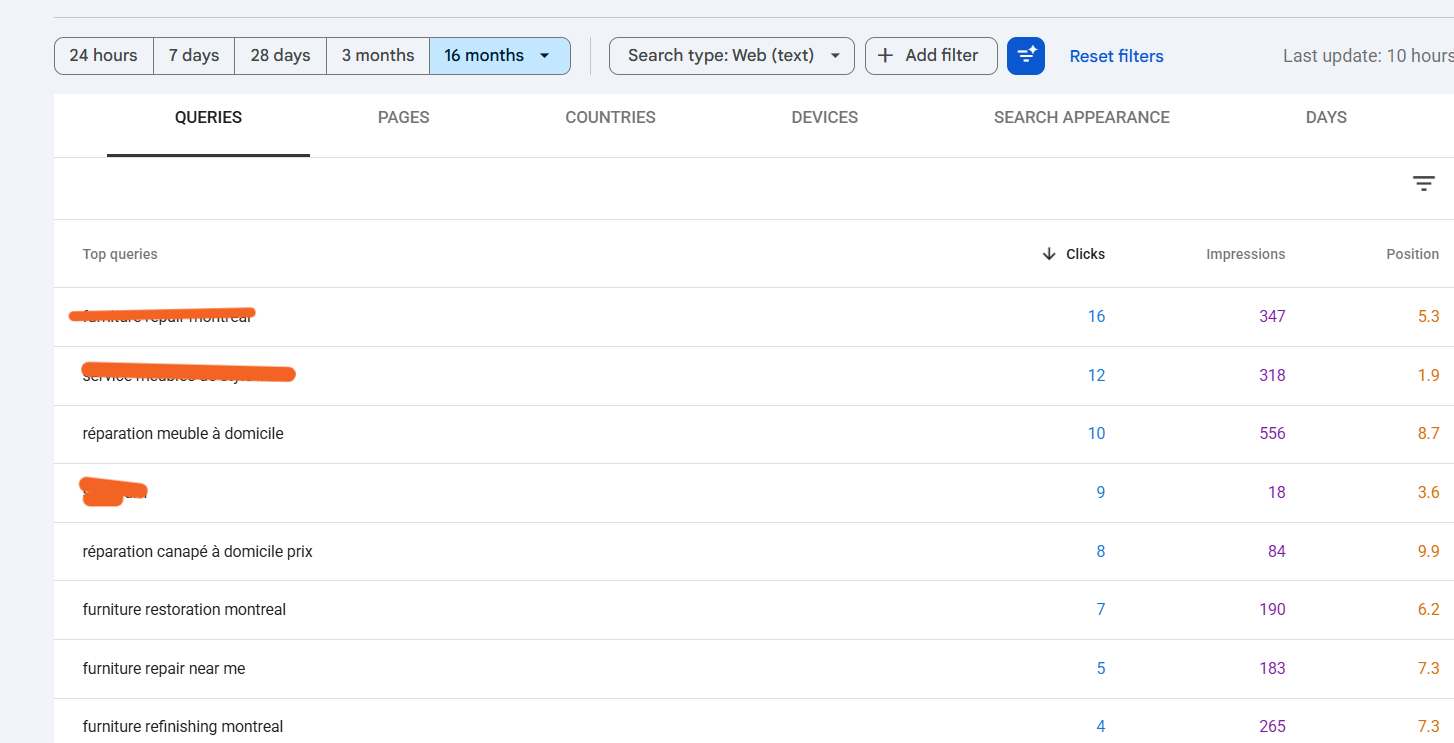Switch to the PAGES tab
Image resolution: width=1454 pixels, height=743 pixels.
tap(404, 118)
